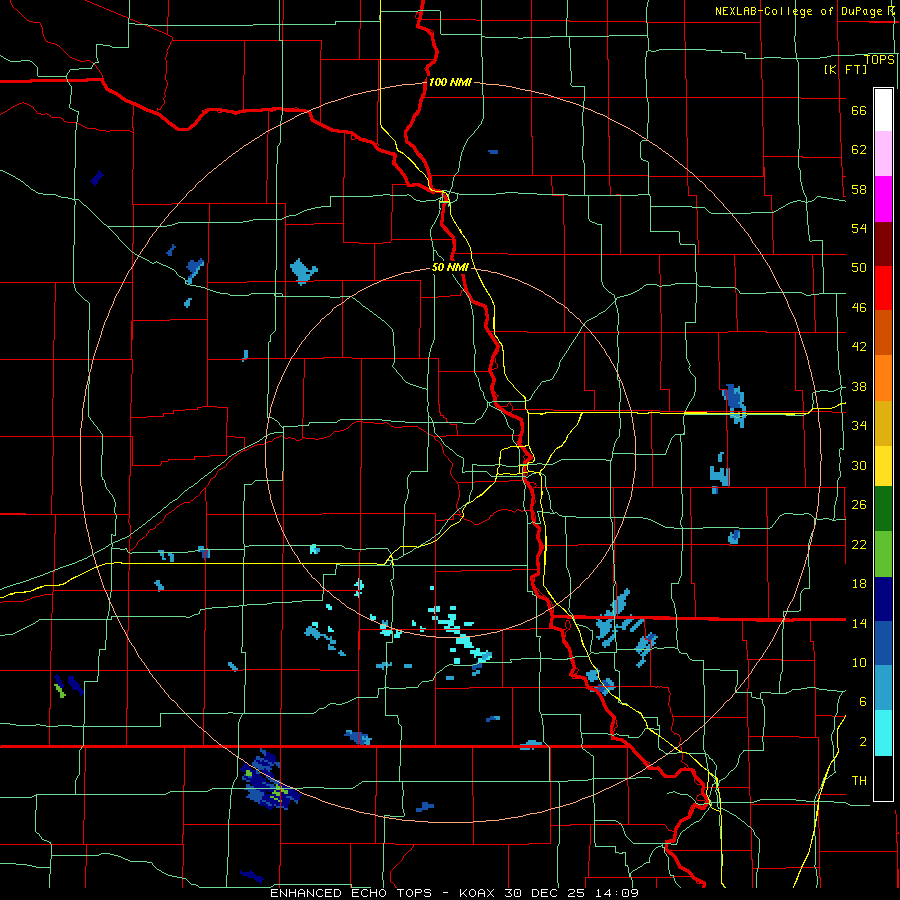Click the legend value '2'

(863, 742)
